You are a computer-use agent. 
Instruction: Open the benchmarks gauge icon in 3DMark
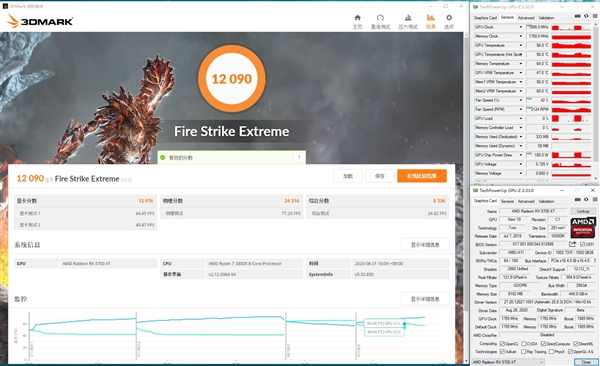(x=380, y=18)
